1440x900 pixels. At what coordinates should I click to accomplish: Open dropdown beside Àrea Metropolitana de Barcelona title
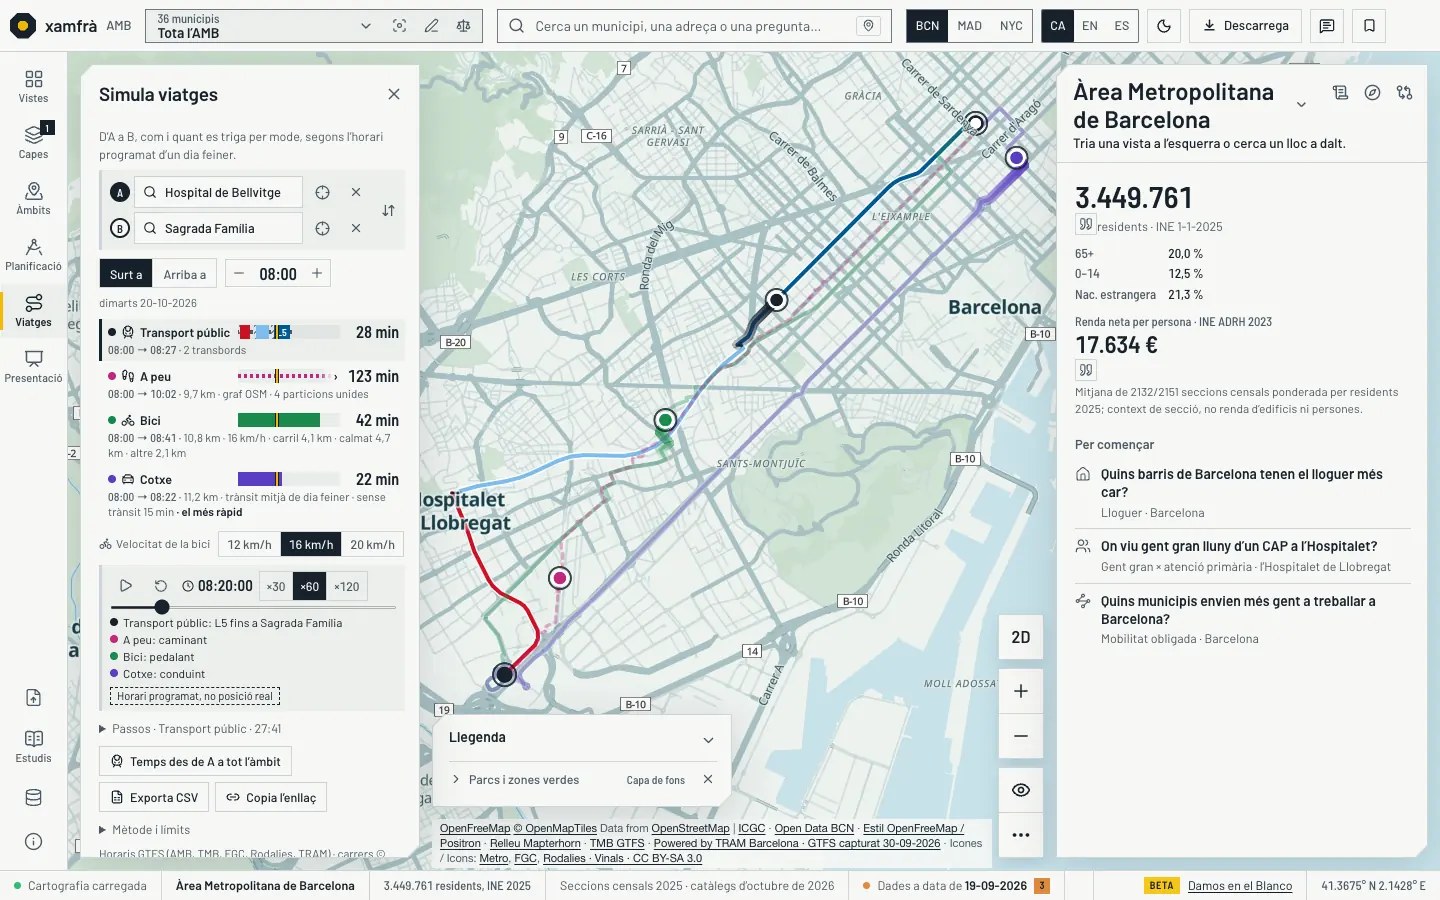pos(1301,105)
